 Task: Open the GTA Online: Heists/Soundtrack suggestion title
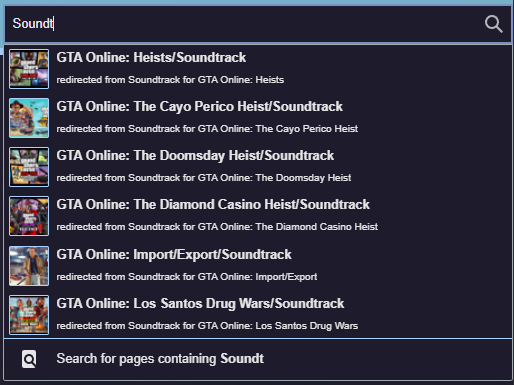(x=151, y=57)
